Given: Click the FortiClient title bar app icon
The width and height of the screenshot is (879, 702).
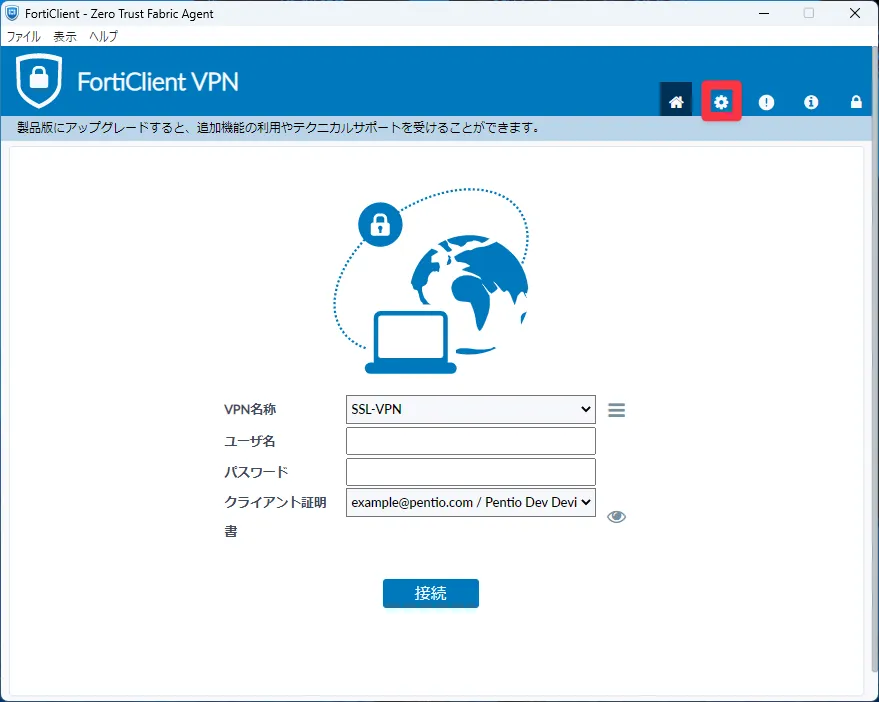Looking at the screenshot, I should coord(12,14).
